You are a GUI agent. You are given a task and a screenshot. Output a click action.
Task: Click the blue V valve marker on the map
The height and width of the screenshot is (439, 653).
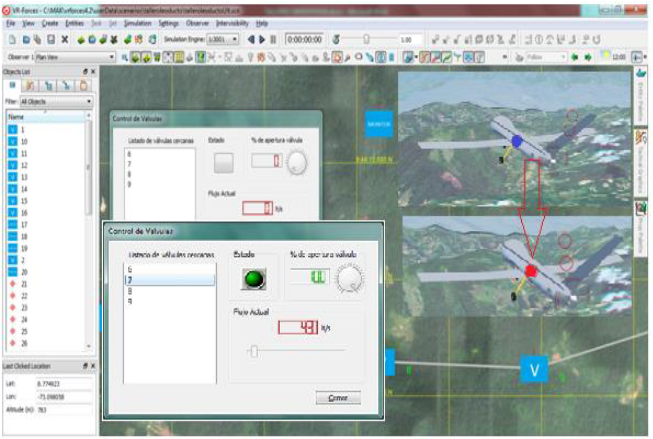click(534, 369)
